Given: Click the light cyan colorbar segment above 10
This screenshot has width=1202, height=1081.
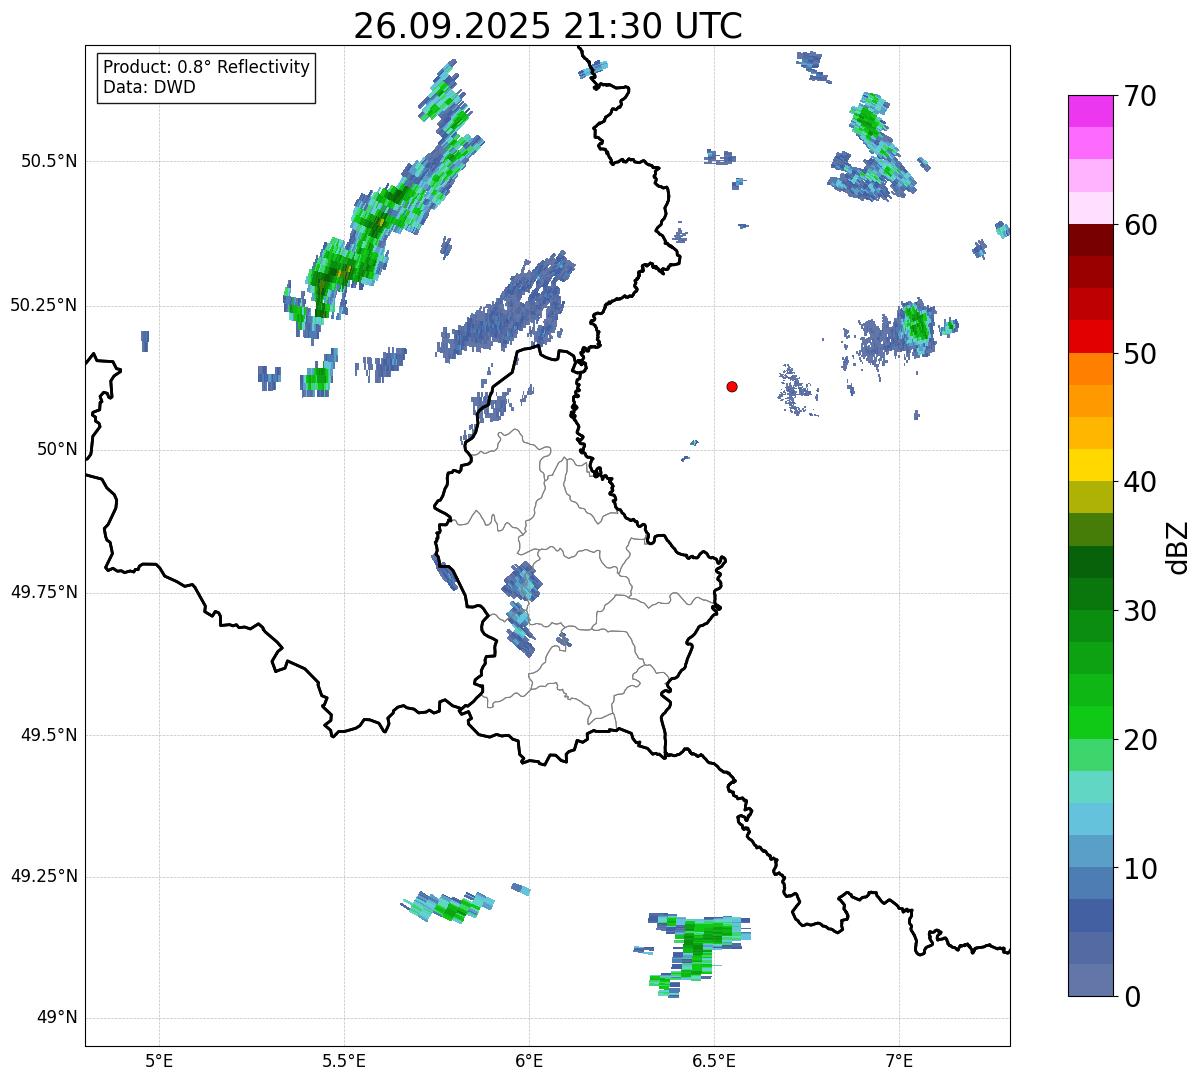Looking at the screenshot, I should pos(1090,820).
